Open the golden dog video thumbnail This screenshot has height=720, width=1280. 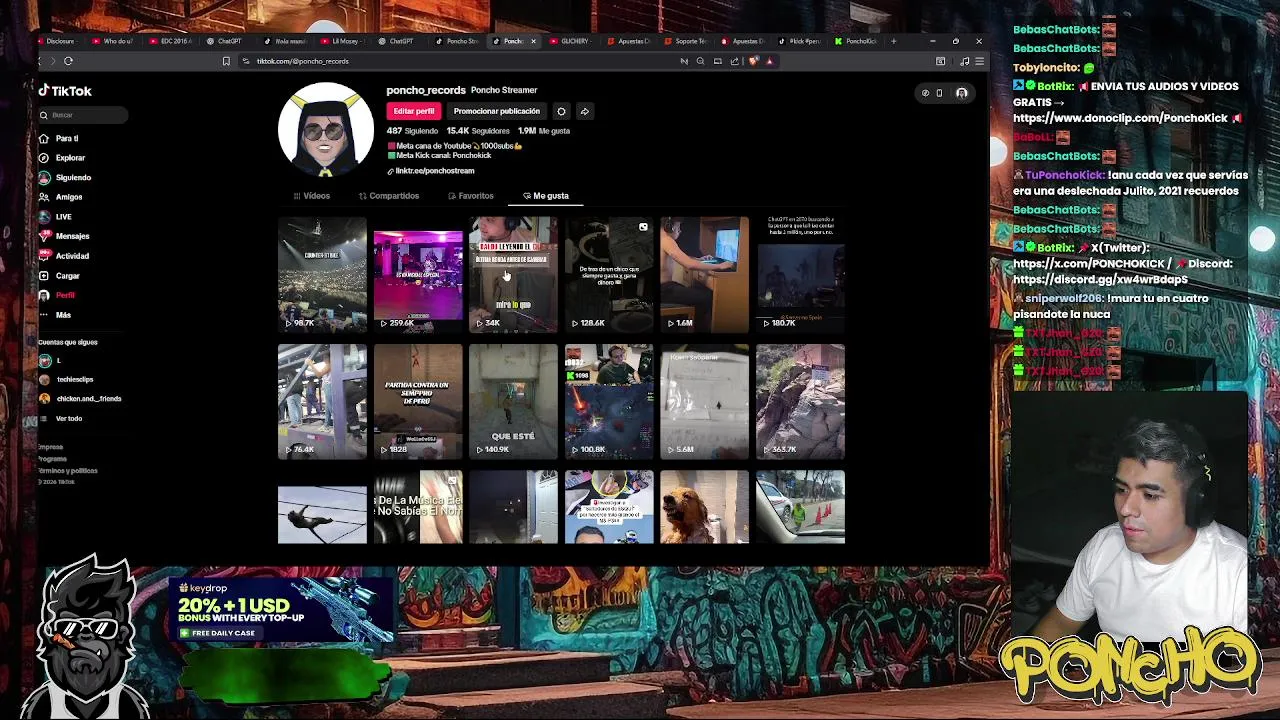tap(704, 507)
